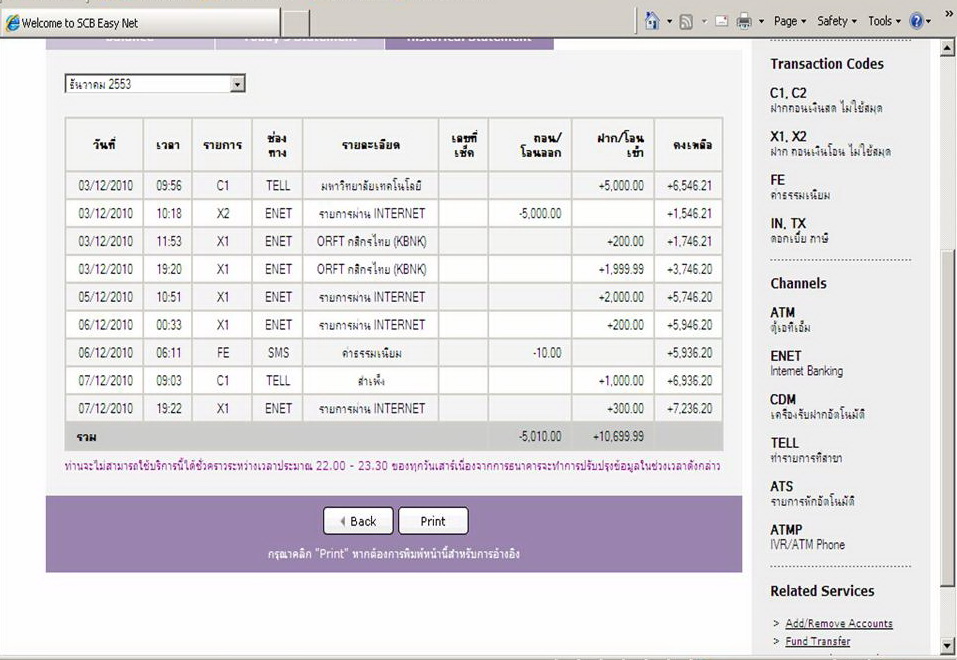Open the Help dropdown arrow
The image size is (957, 660).
pos(928,22)
